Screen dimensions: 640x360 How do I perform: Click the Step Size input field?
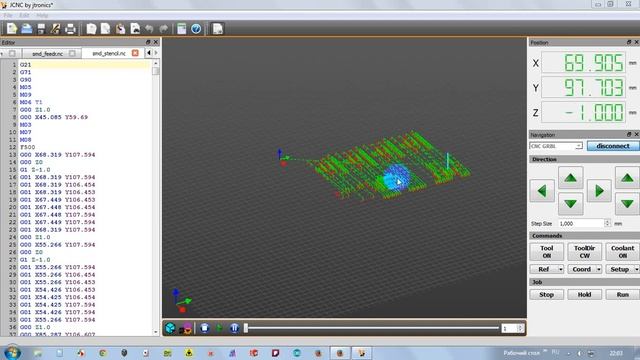coord(581,224)
